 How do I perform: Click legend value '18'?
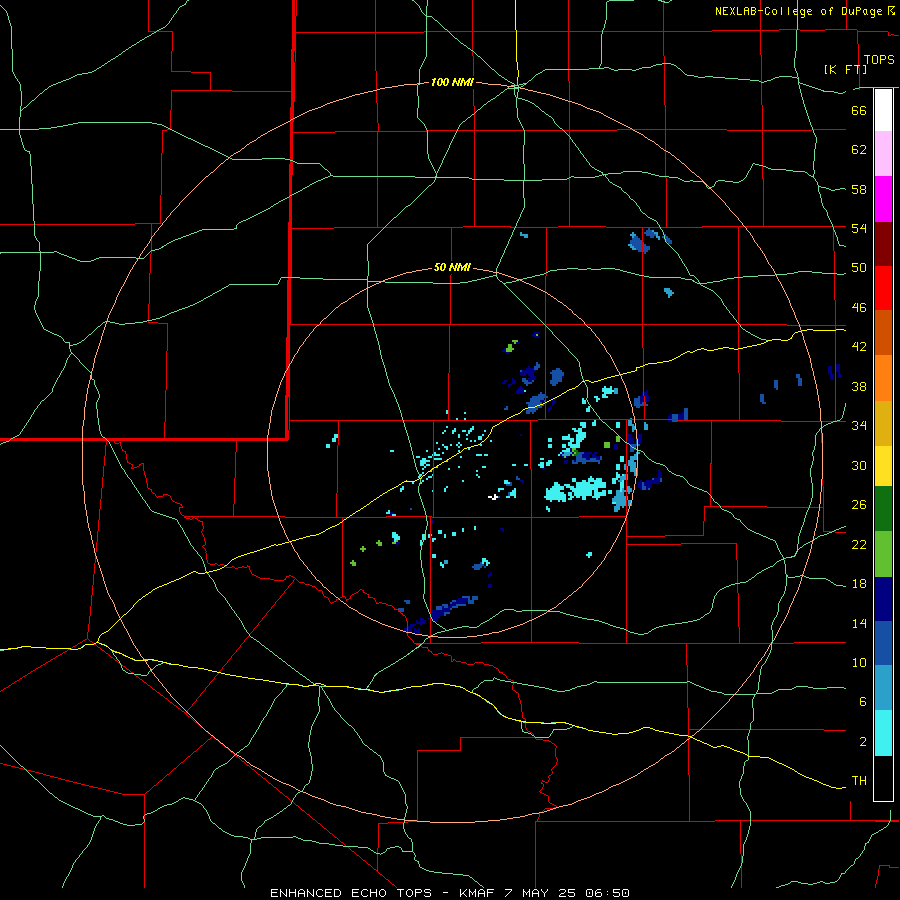pos(859,584)
